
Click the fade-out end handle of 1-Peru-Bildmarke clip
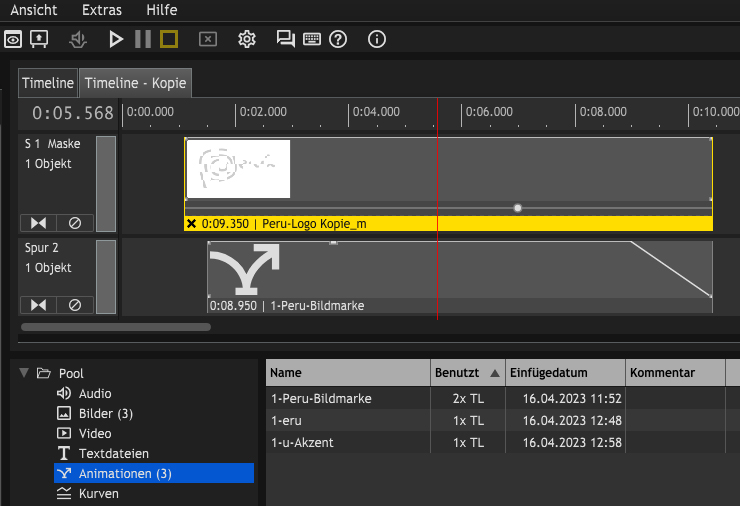point(710,295)
